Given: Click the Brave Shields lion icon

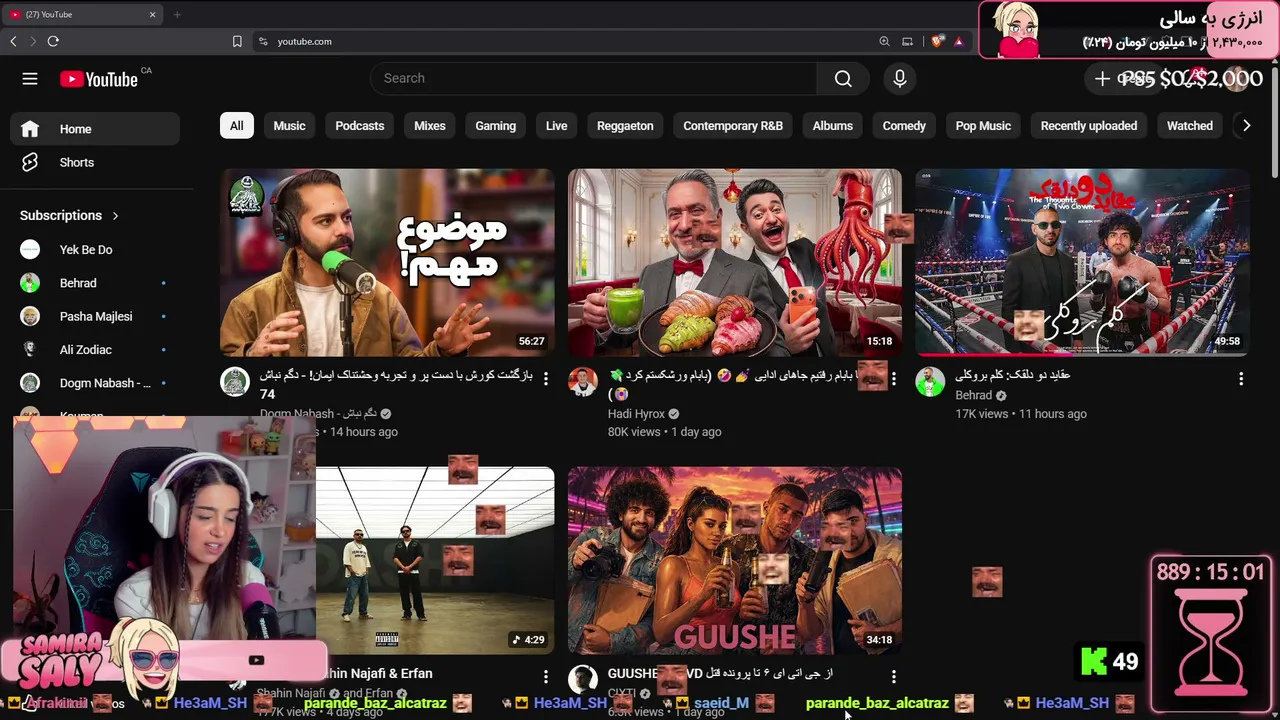Looking at the screenshot, I should [937, 41].
